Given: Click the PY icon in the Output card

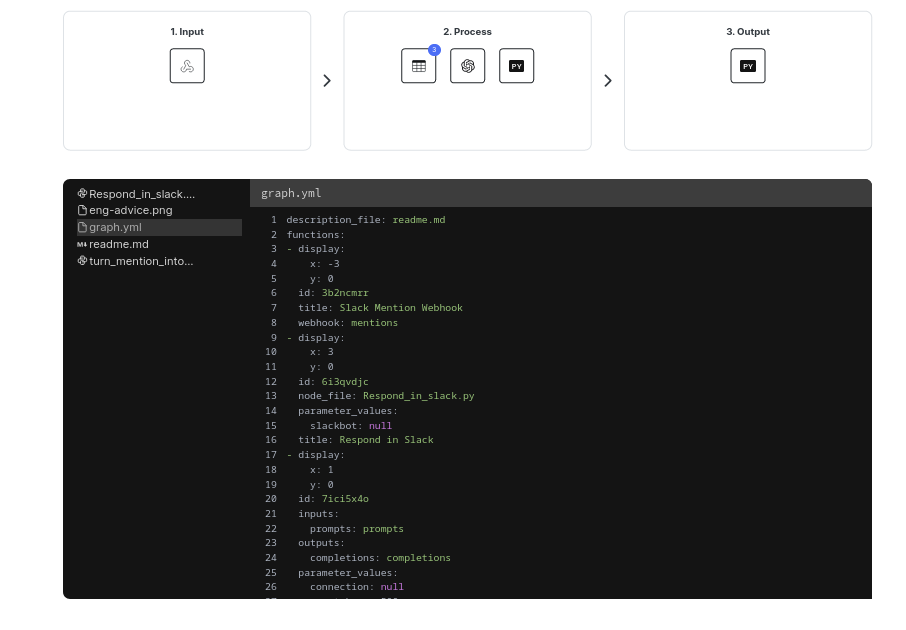Looking at the screenshot, I should pyautogui.click(x=748, y=66).
